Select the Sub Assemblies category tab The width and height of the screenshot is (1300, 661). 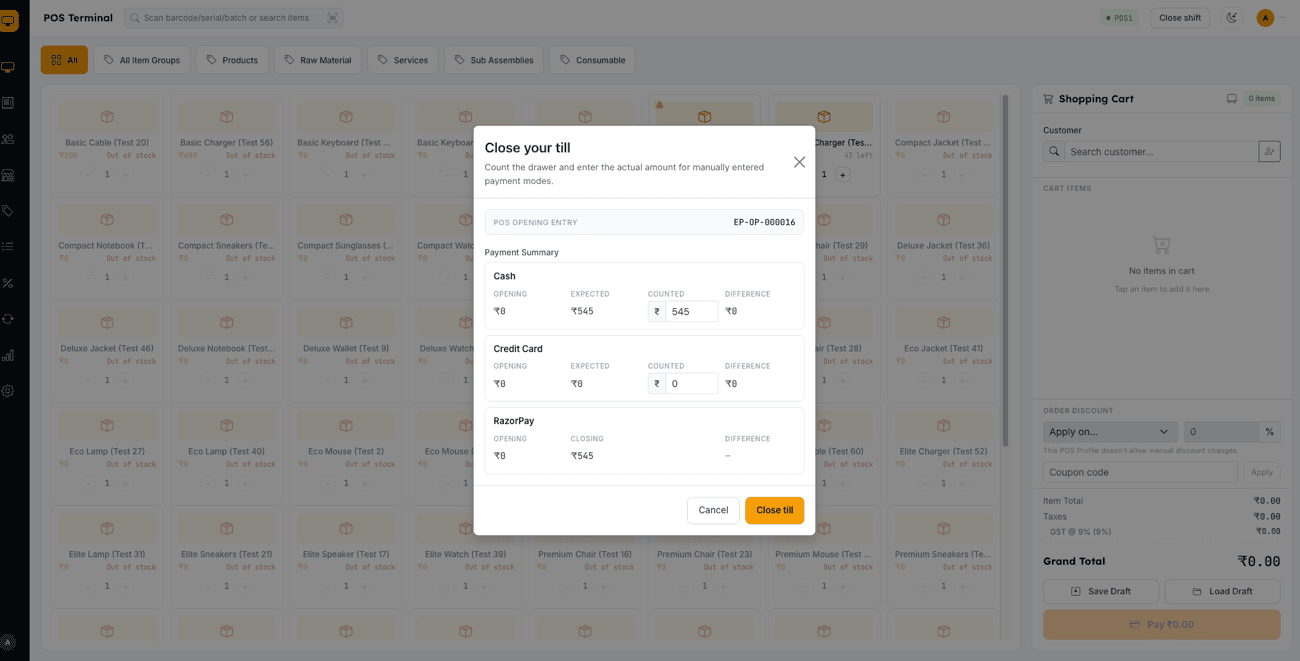(x=494, y=60)
